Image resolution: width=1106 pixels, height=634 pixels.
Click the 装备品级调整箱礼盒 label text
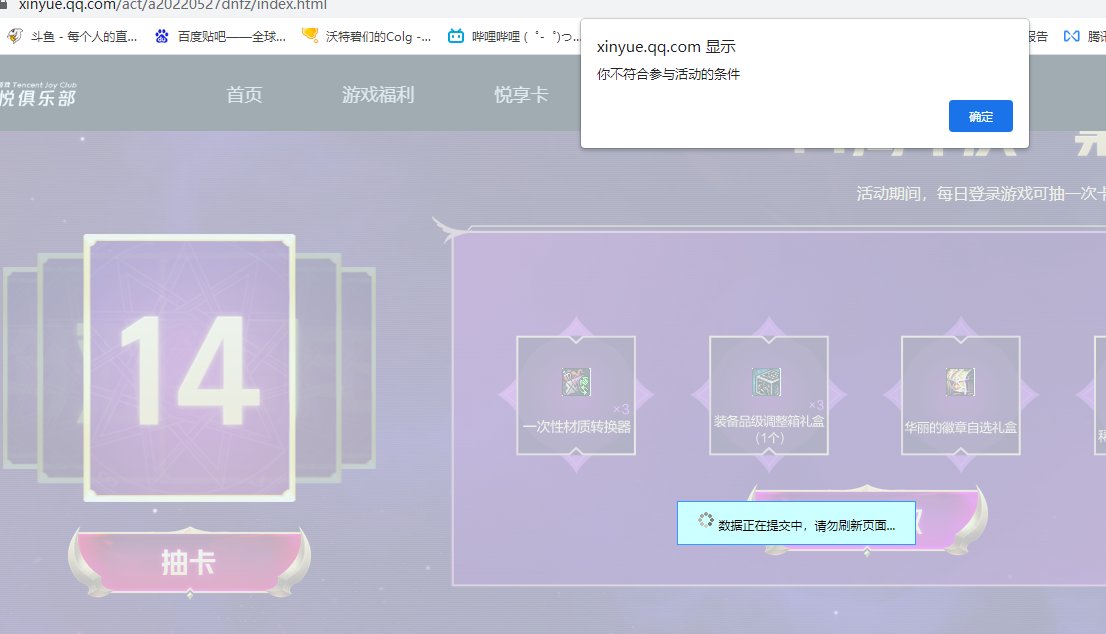769,429
